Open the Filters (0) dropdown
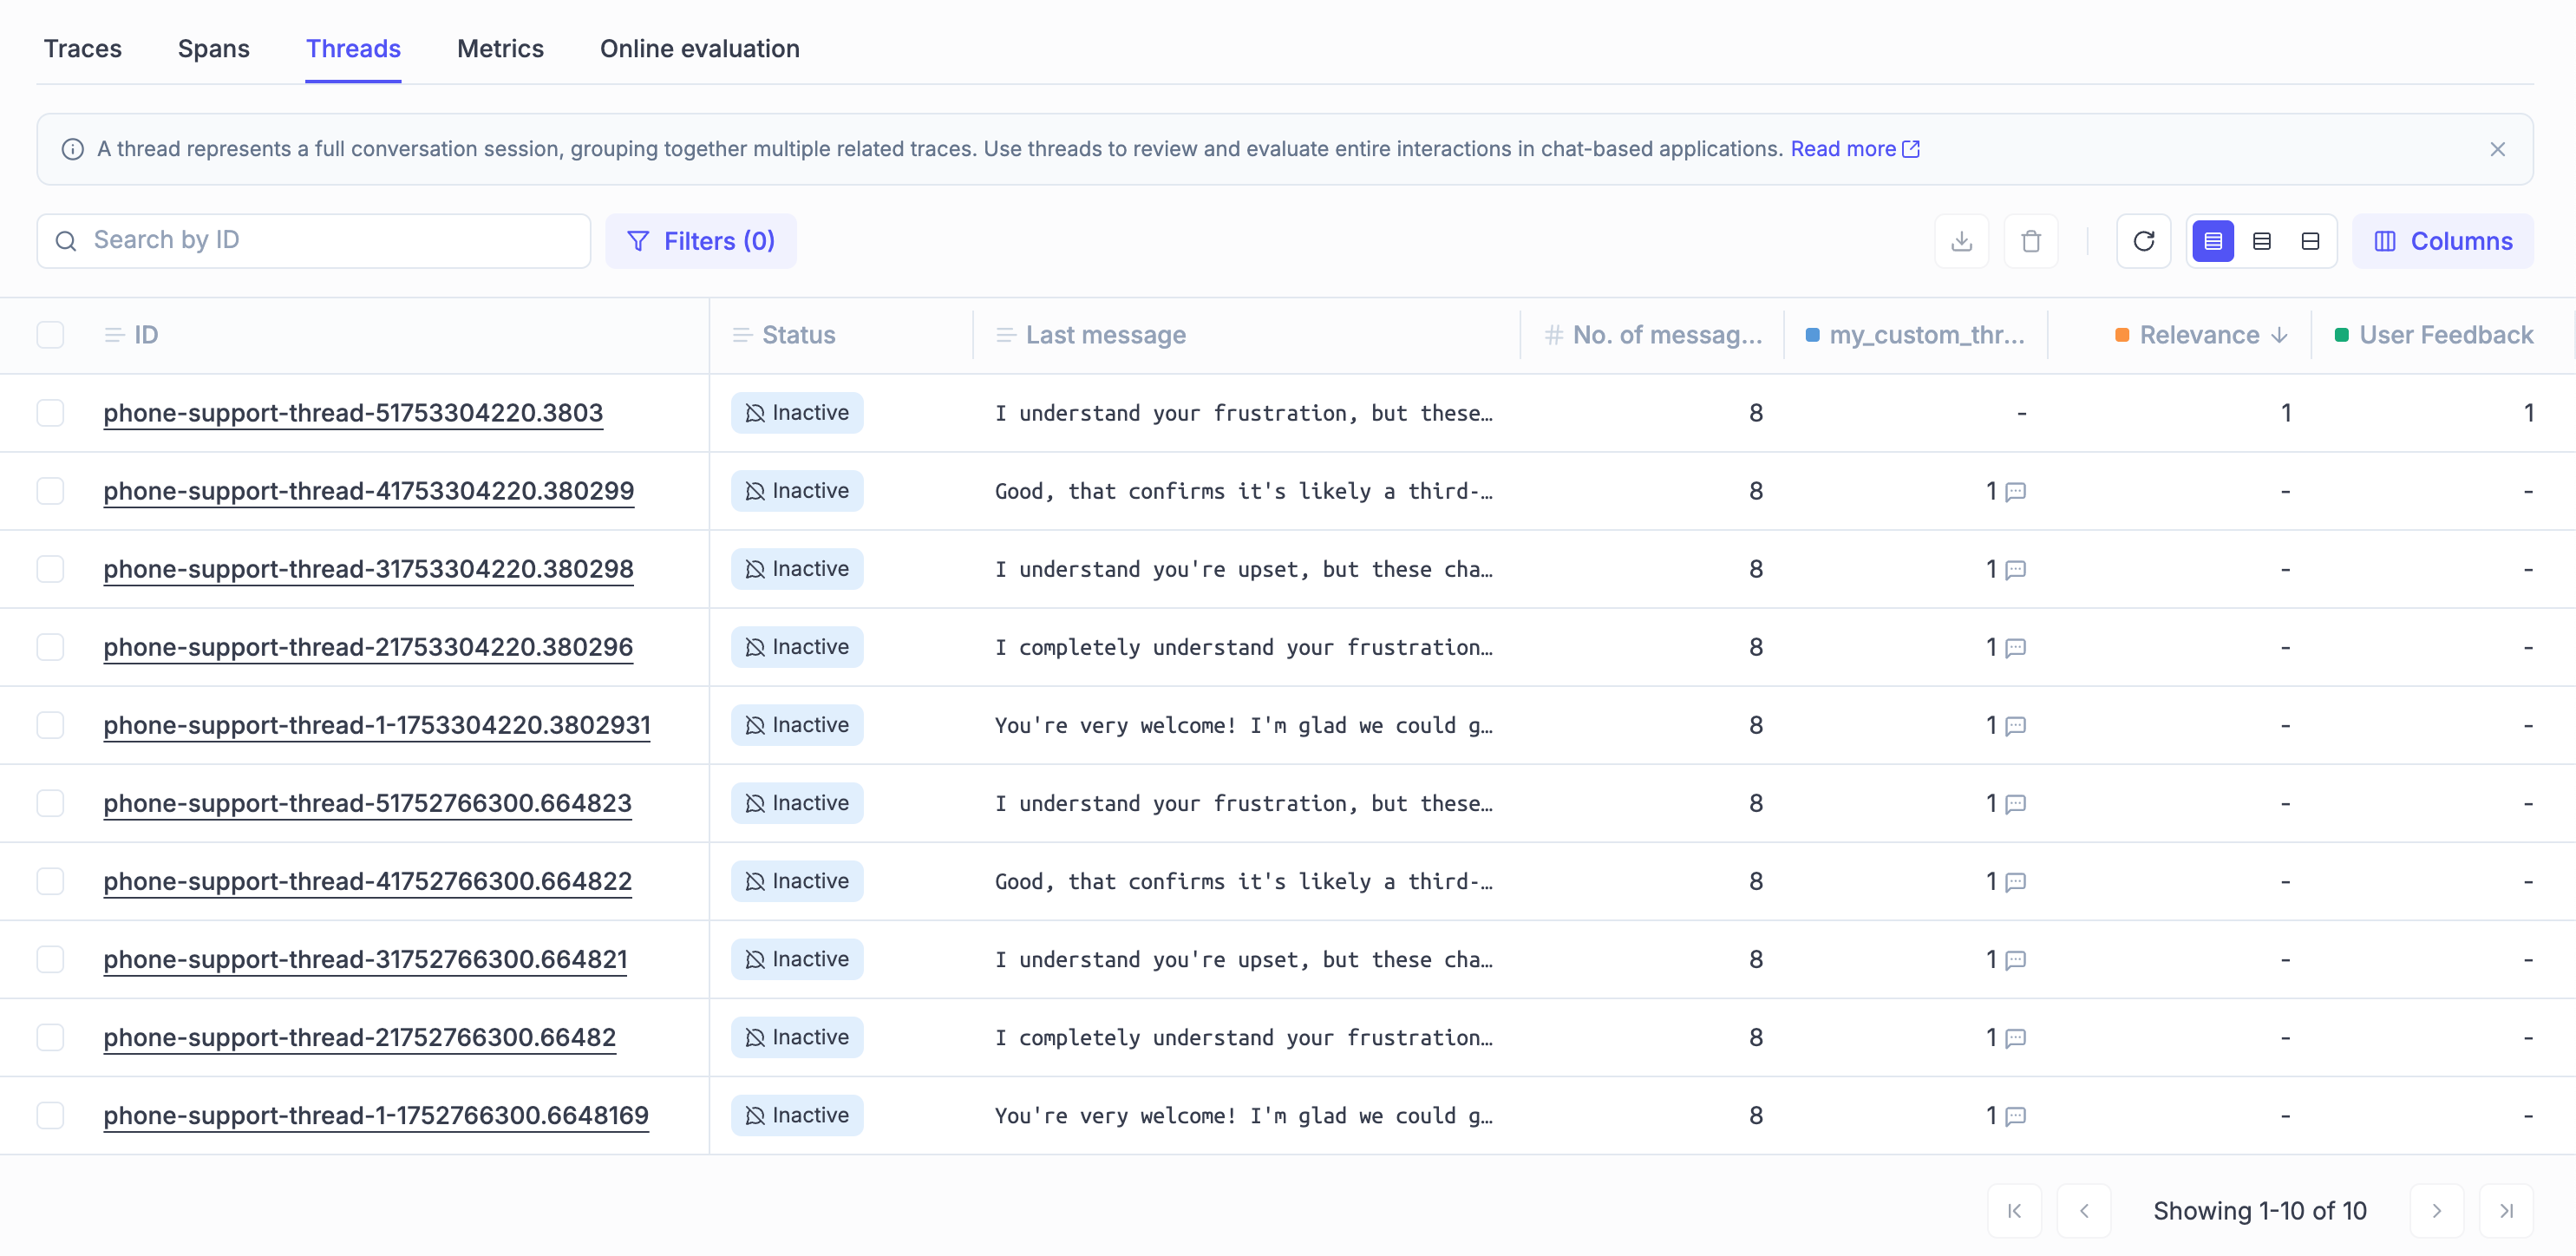2576x1256 pixels. coord(700,241)
